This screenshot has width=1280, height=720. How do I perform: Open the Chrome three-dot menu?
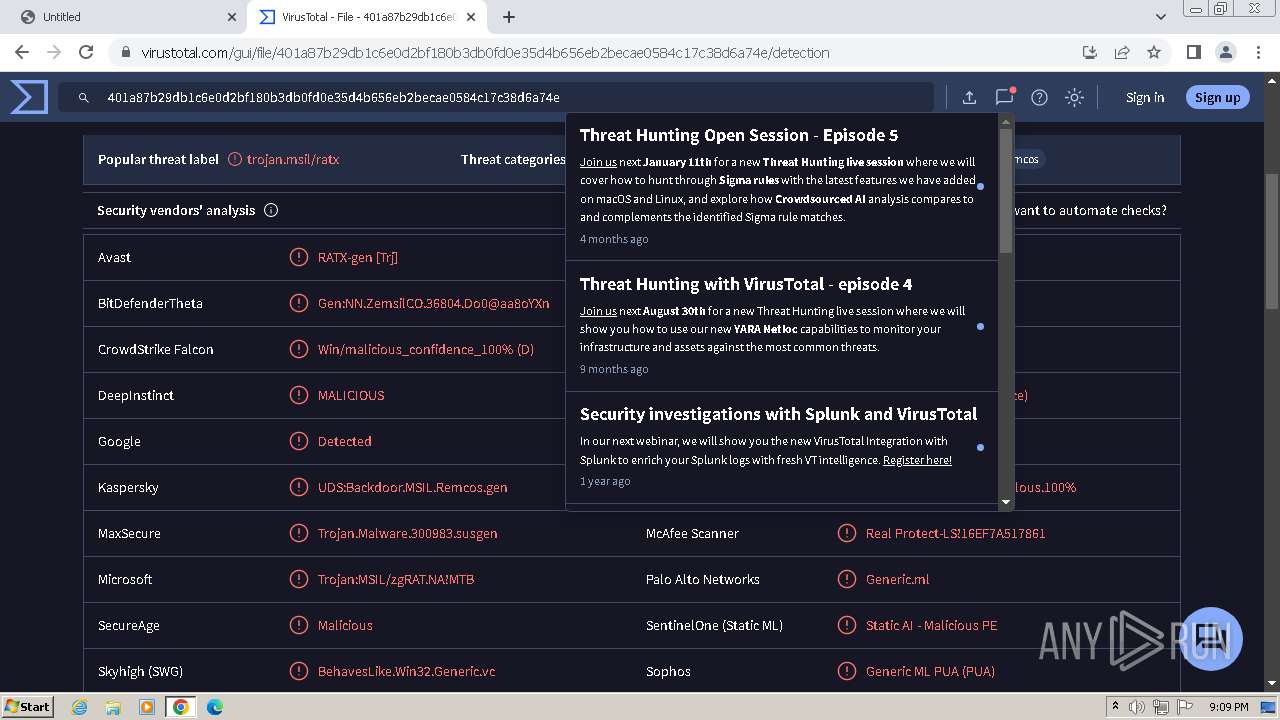tap(1258, 52)
